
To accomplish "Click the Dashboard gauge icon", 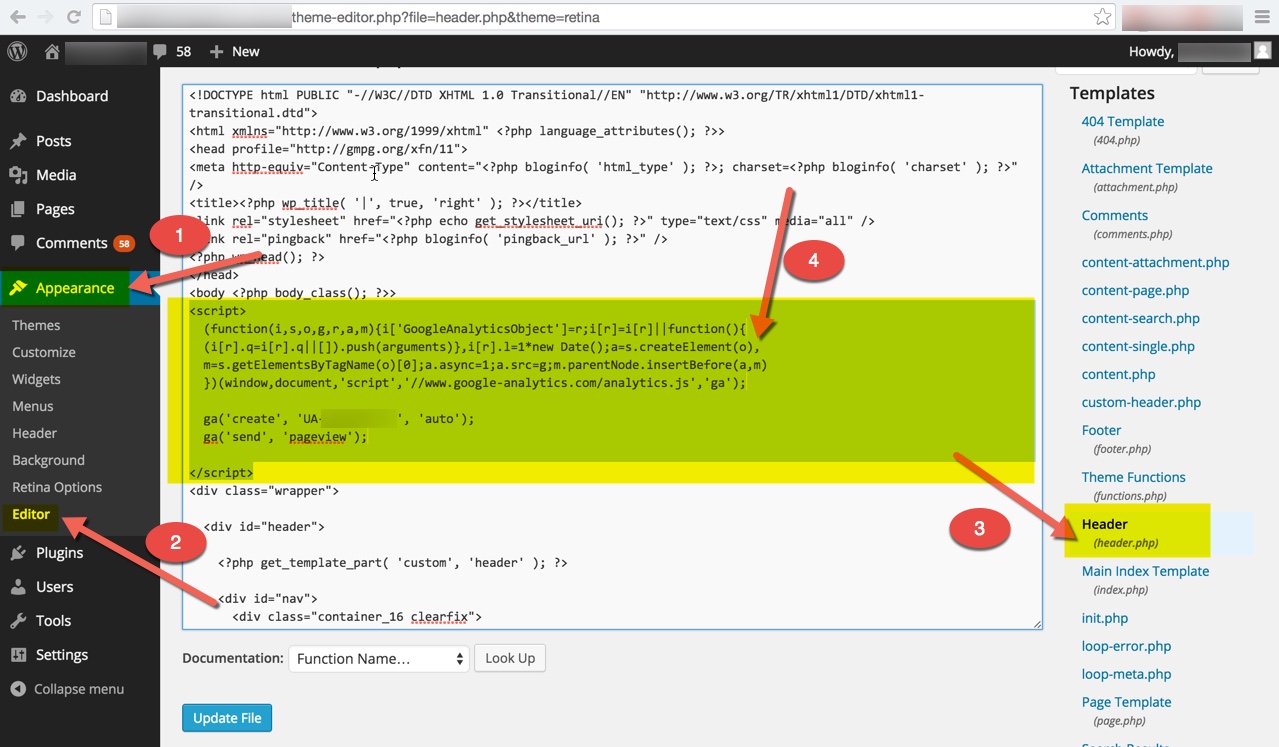I will coord(18,96).
